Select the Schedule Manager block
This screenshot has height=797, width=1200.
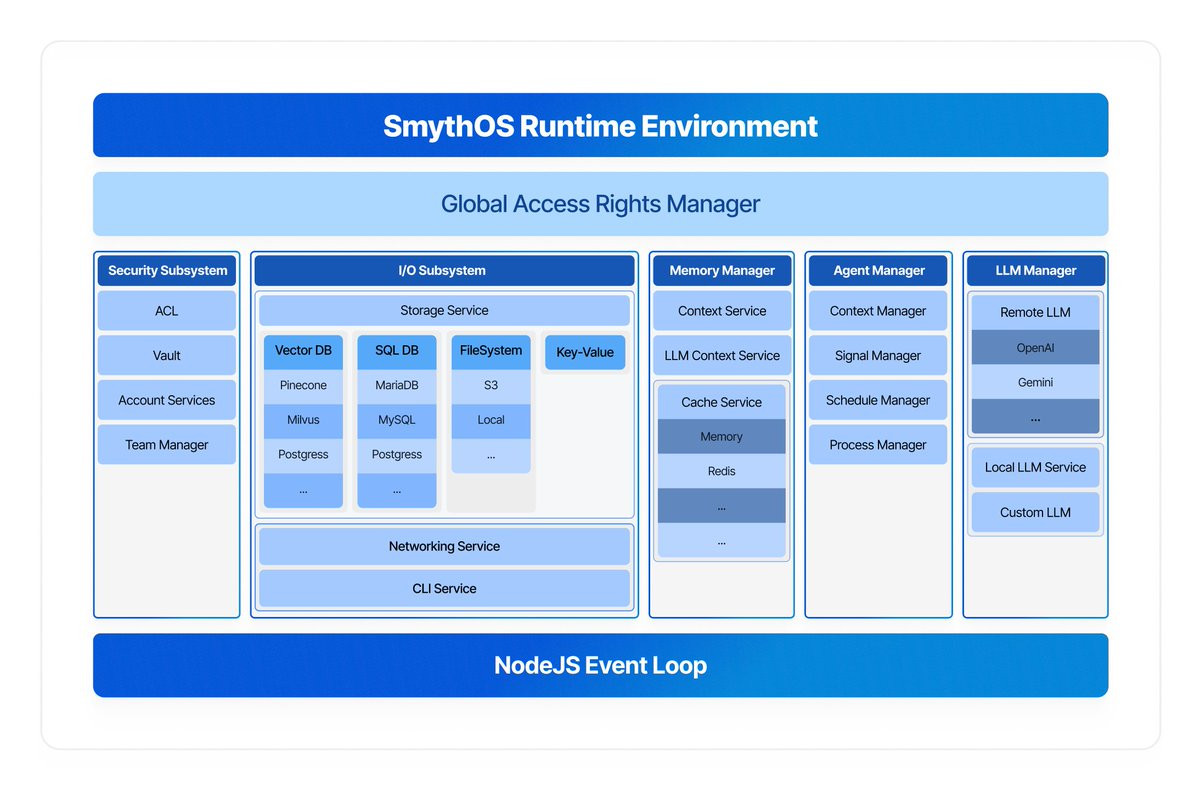click(x=878, y=400)
